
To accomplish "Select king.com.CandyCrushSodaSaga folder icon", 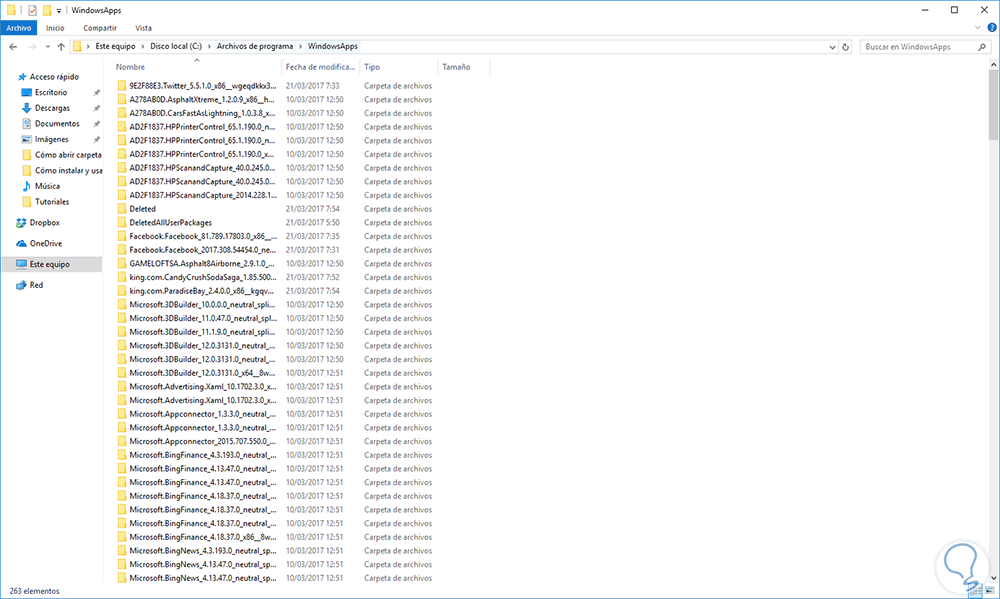I will 121,277.
